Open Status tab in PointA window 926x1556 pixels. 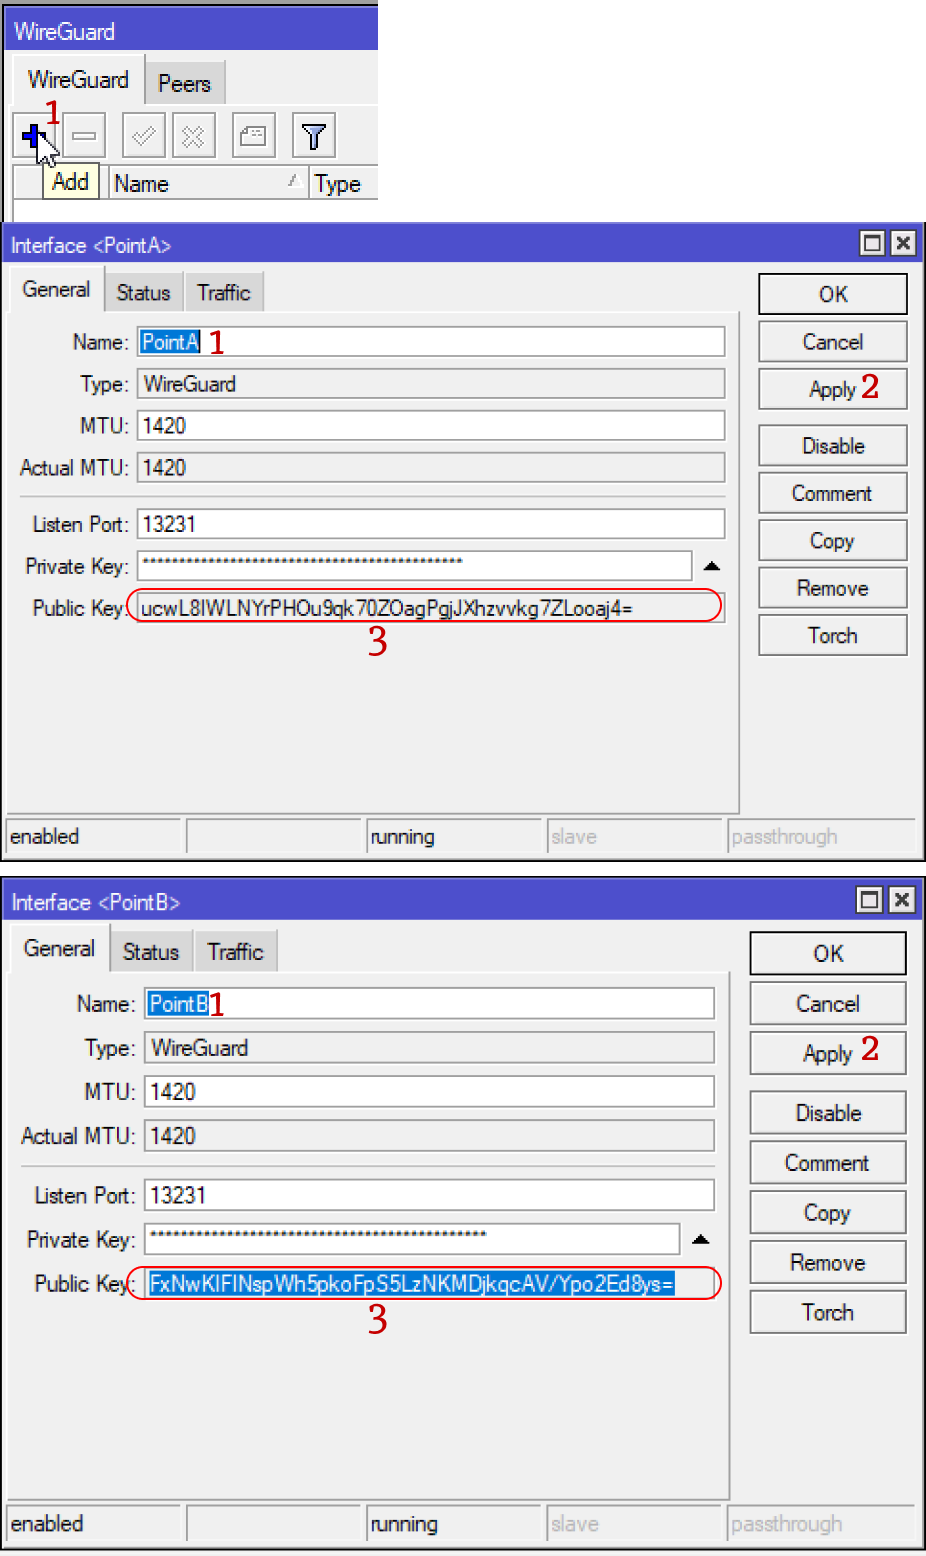[x=144, y=292]
